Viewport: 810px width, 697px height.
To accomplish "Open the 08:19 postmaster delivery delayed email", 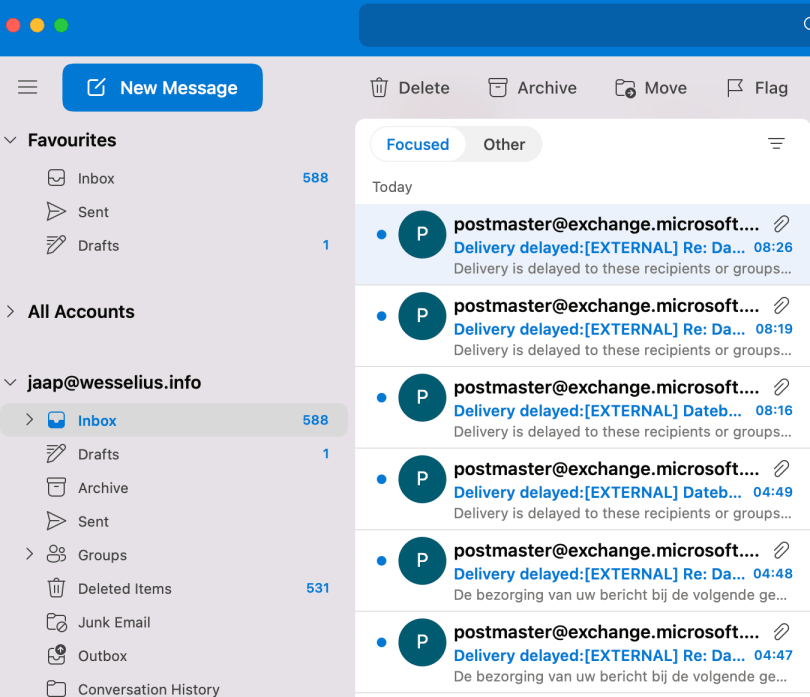I will 600,327.
